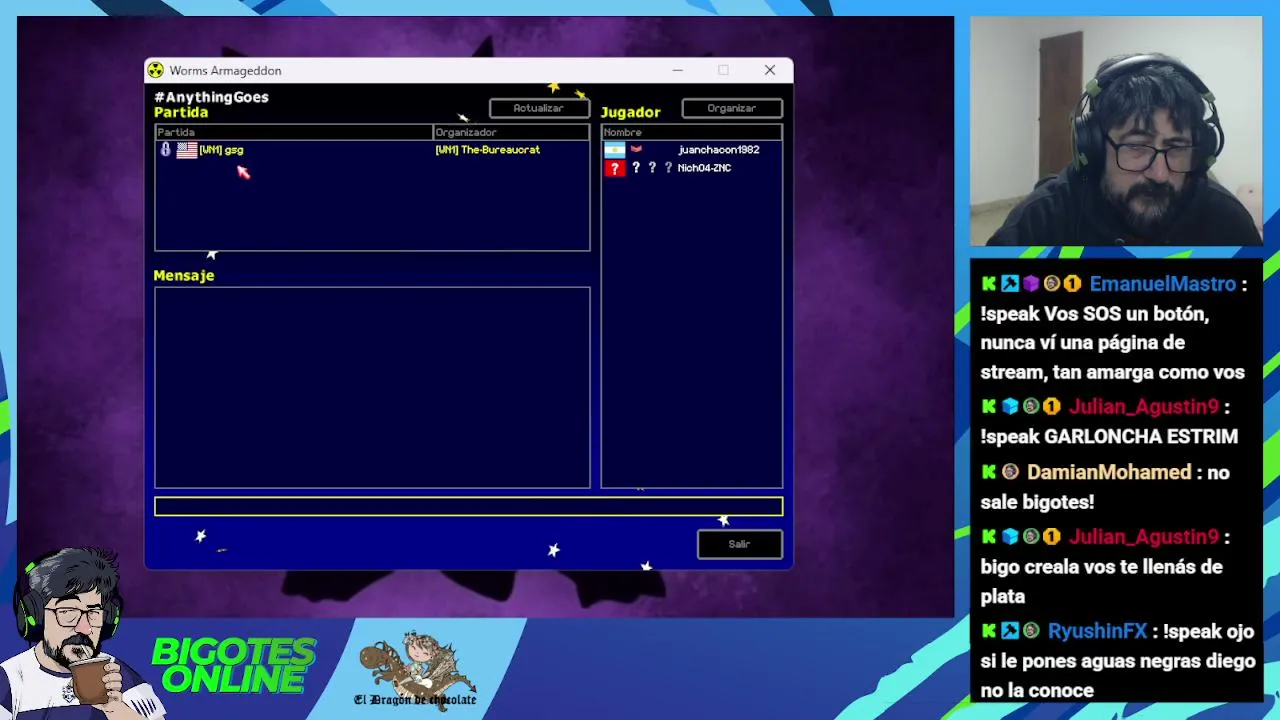Image resolution: width=1280 pixels, height=720 pixels.
Task: Click the El Dragón de chocolate logo
Action: point(416,670)
